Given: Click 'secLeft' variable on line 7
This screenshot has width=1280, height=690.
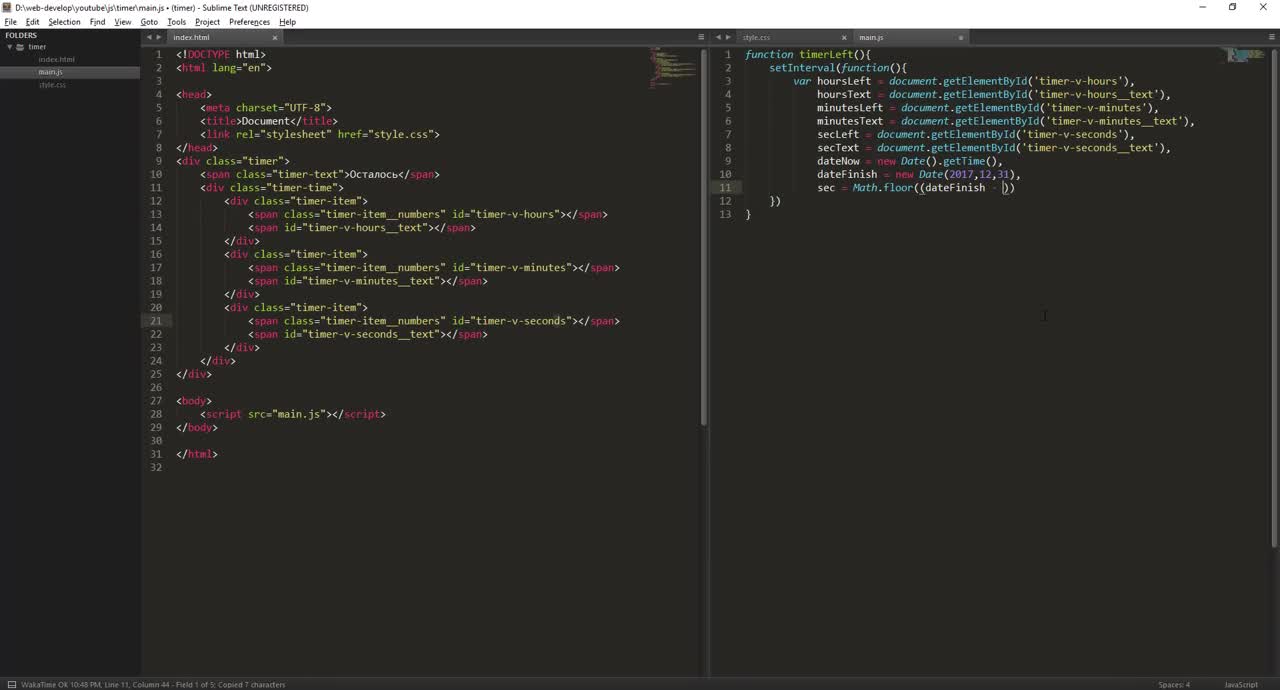Looking at the screenshot, I should tap(838, 135).
